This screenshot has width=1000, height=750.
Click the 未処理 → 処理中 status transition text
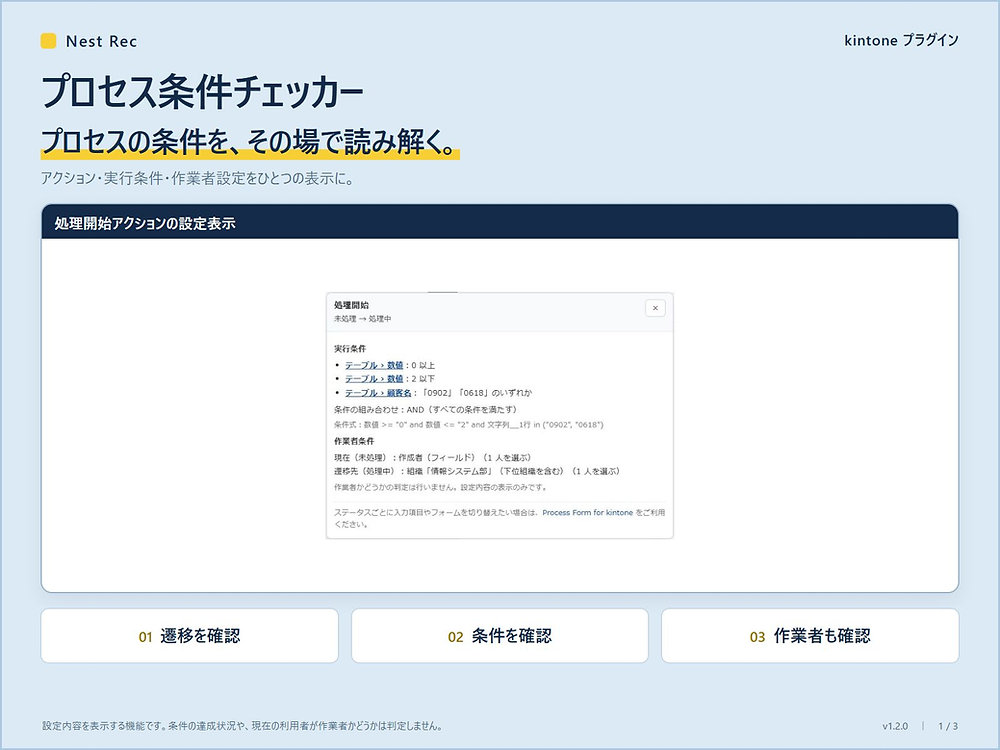click(x=362, y=318)
